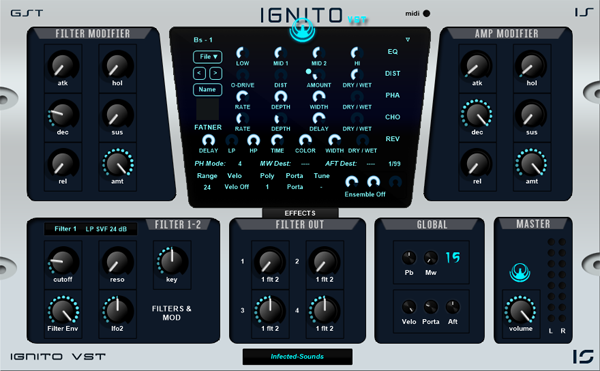The image size is (600, 371).
Task: Click the black square preset image box
Action: 207,109
